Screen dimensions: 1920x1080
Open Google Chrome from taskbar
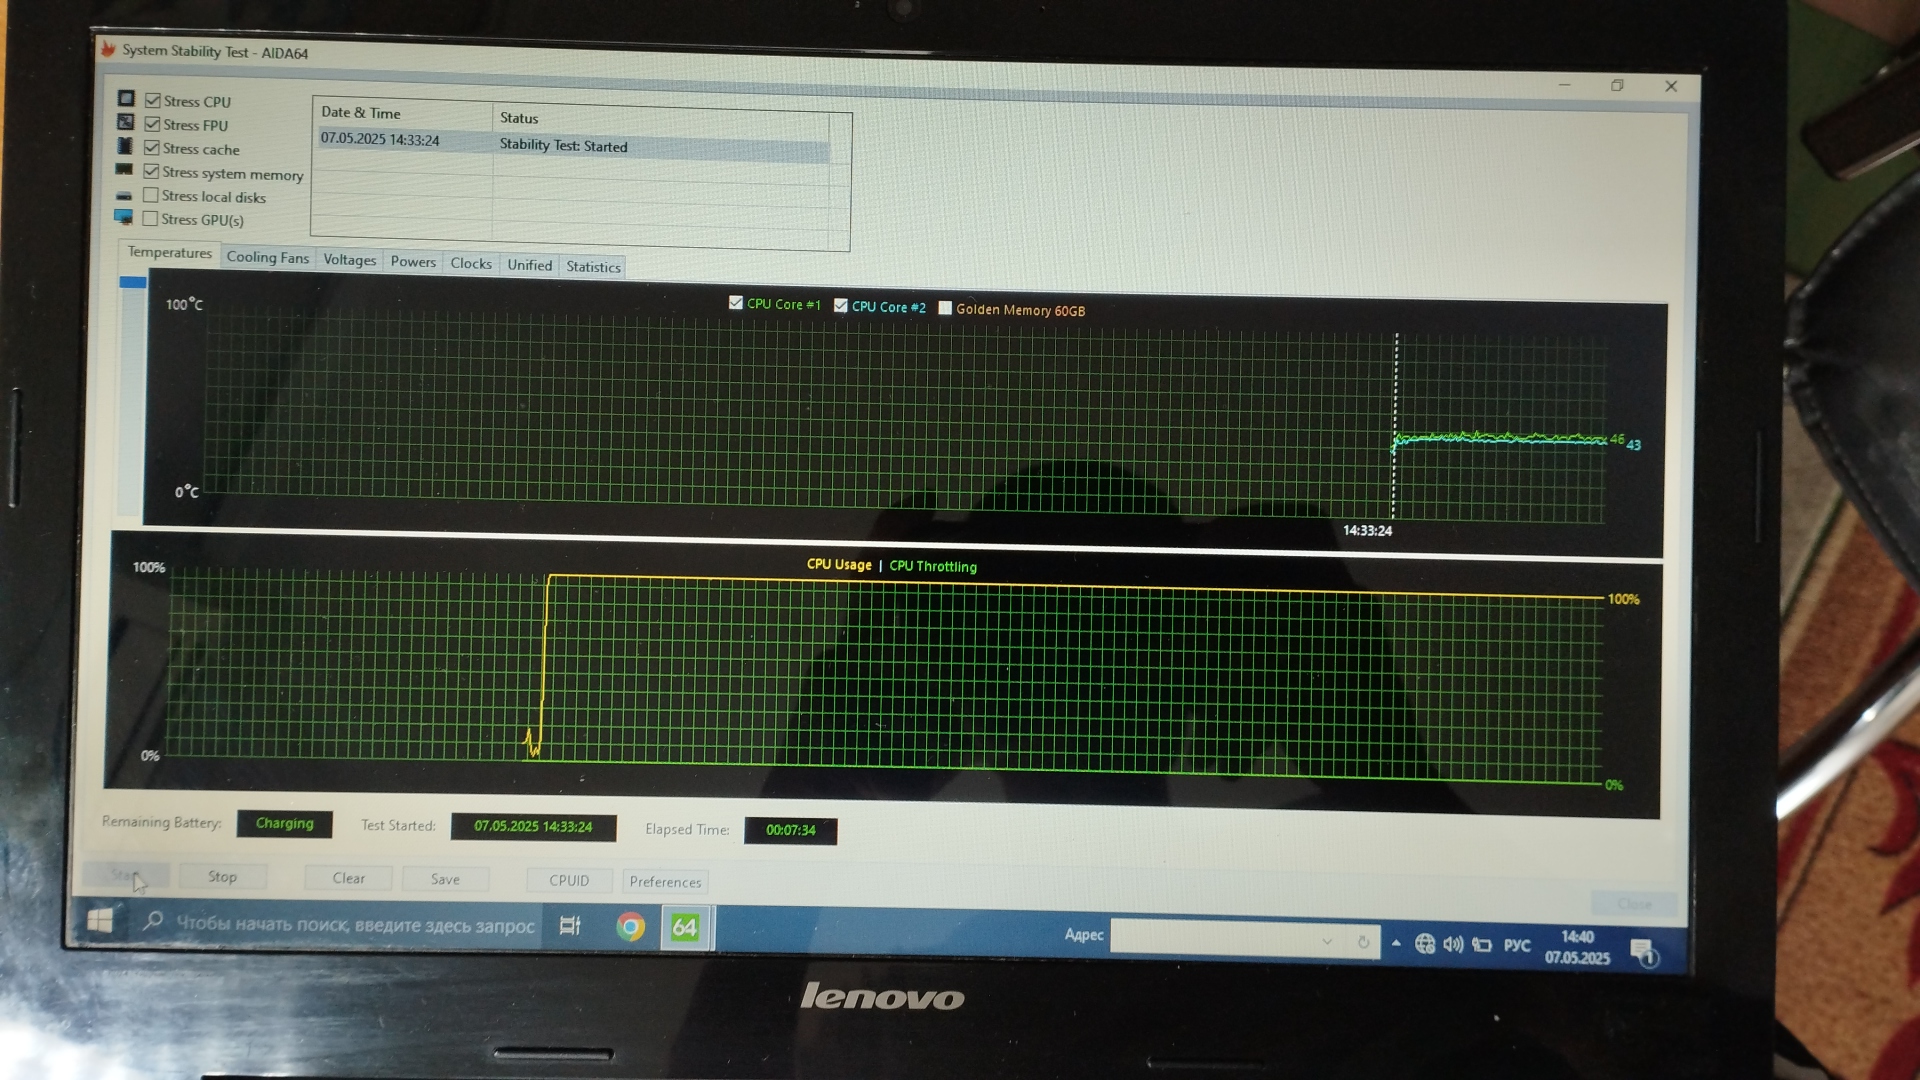tap(630, 927)
